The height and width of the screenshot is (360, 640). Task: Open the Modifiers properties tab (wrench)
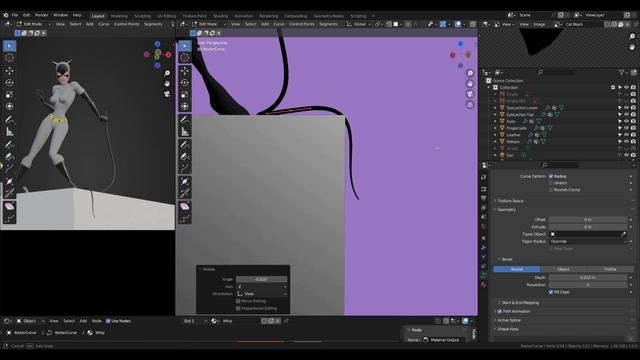point(484,247)
